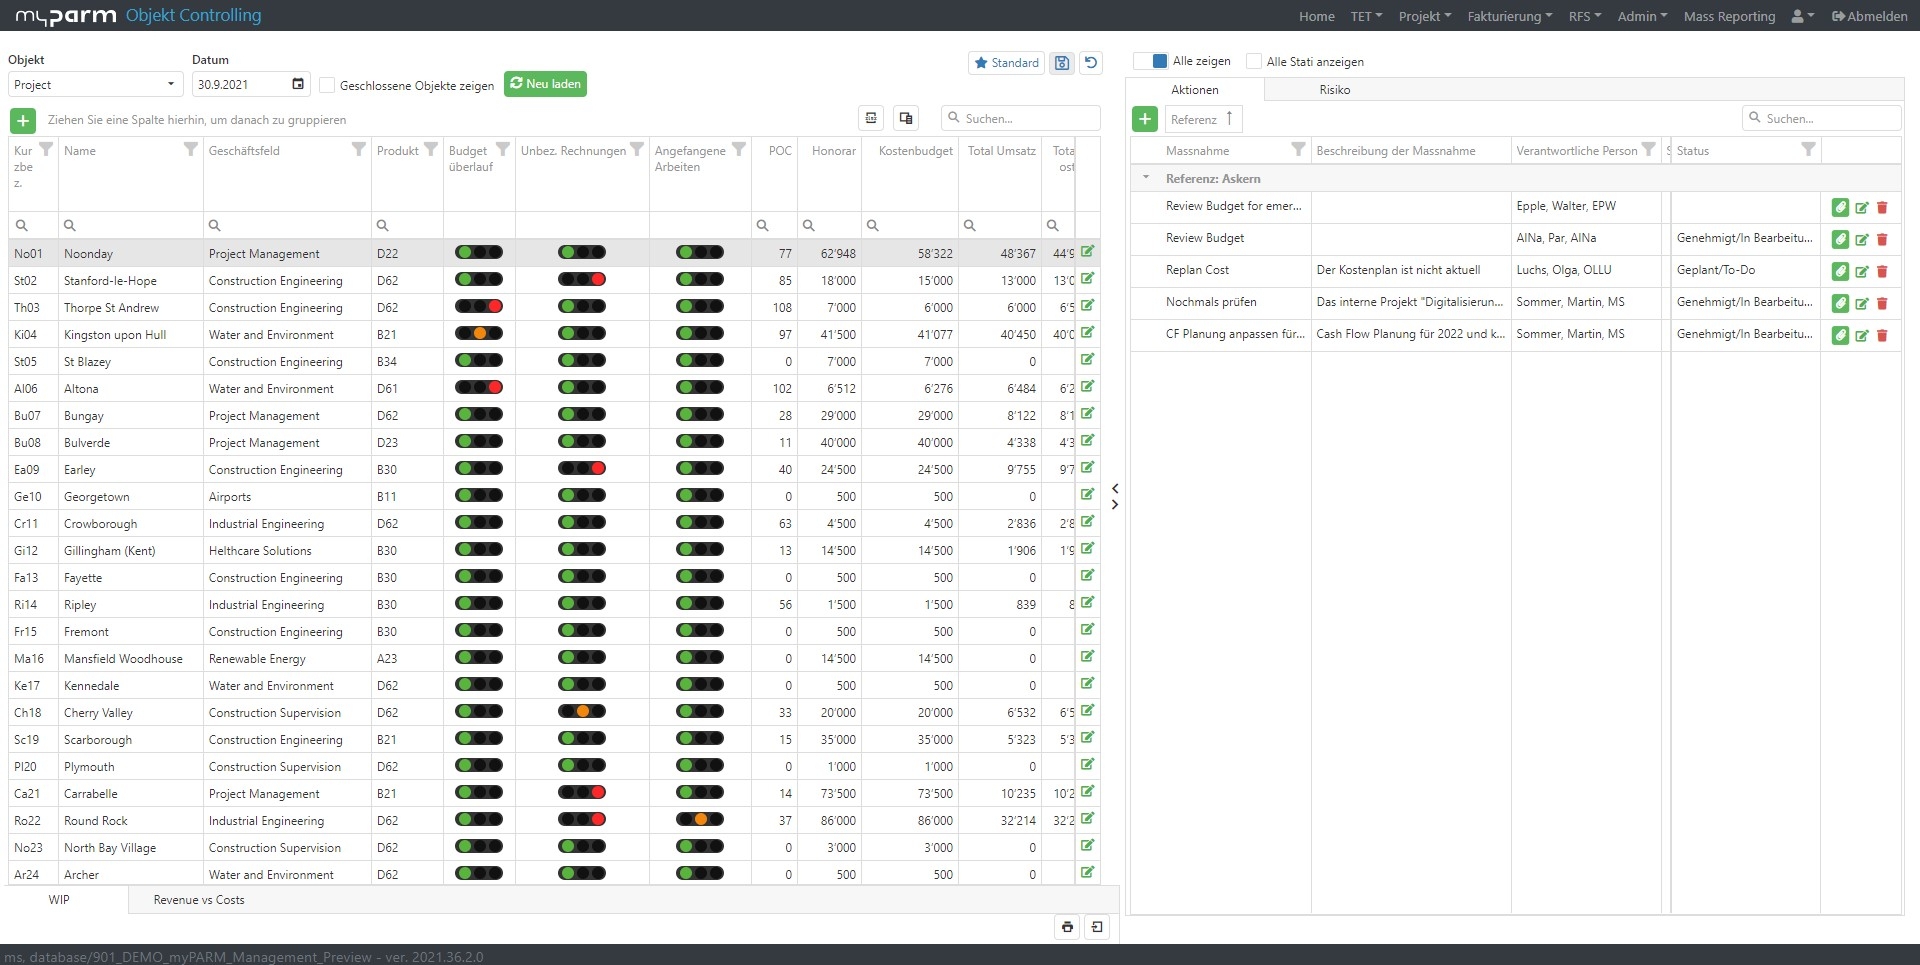
Task: Click the printer icon below the project grid
Action: (x=1067, y=927)
